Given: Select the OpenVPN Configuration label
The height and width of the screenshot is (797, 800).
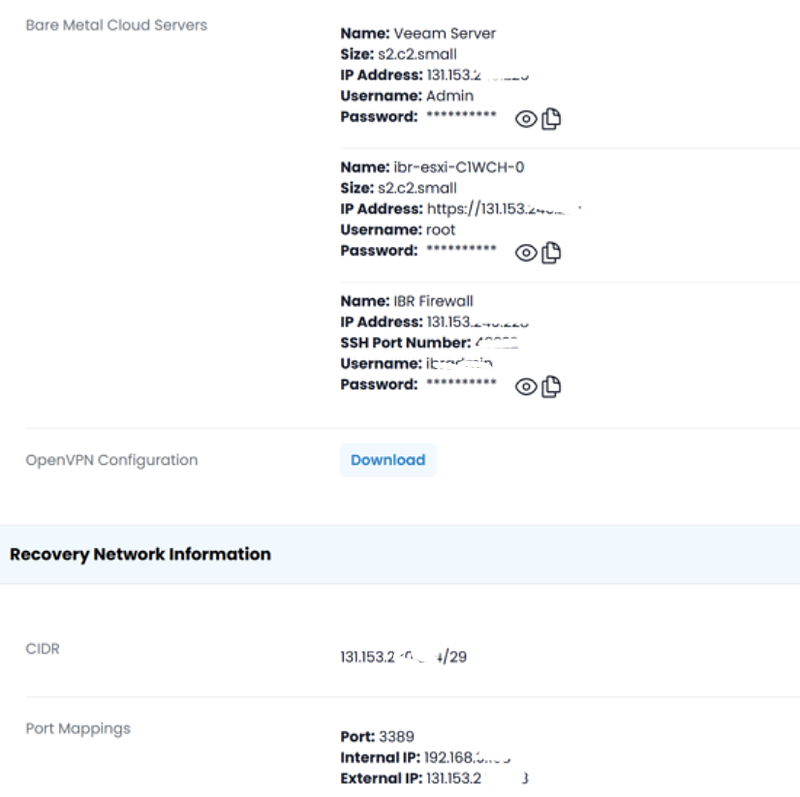Looking at the screenshot, I should tap(111, 460).
